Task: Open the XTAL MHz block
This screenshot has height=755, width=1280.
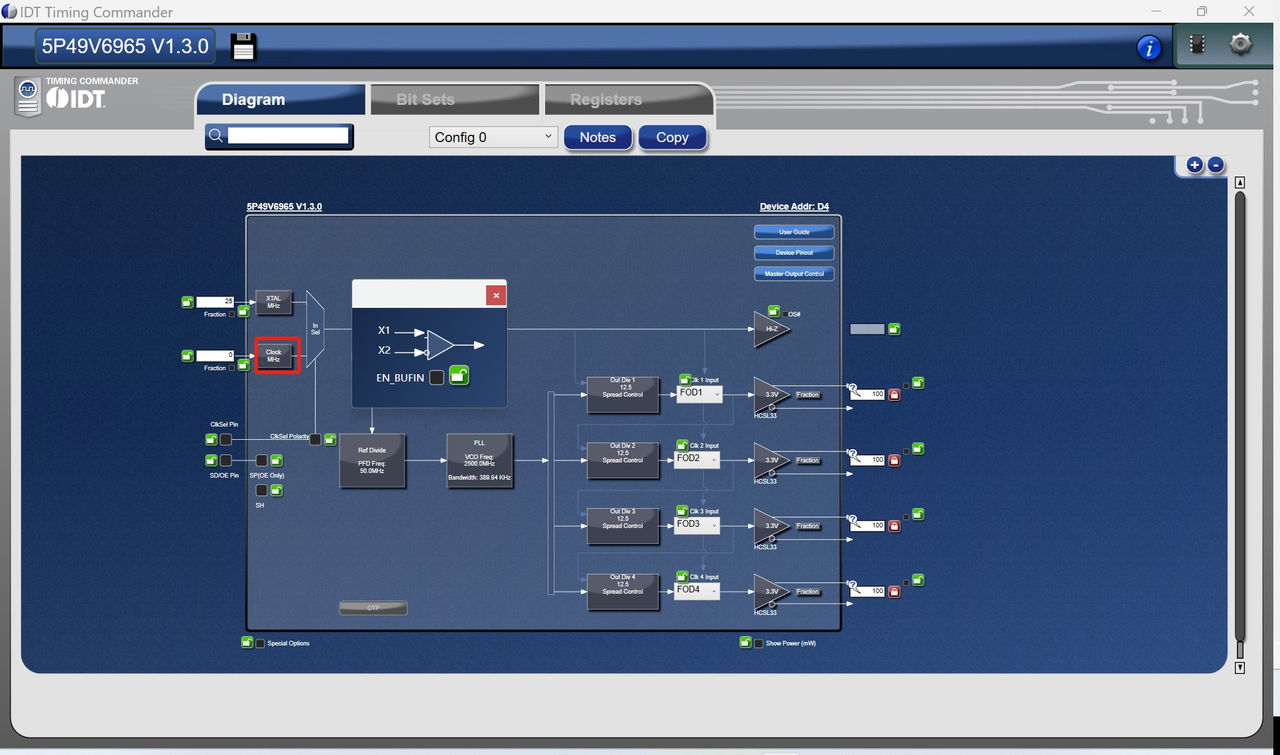Action: (x=273, y=302)
